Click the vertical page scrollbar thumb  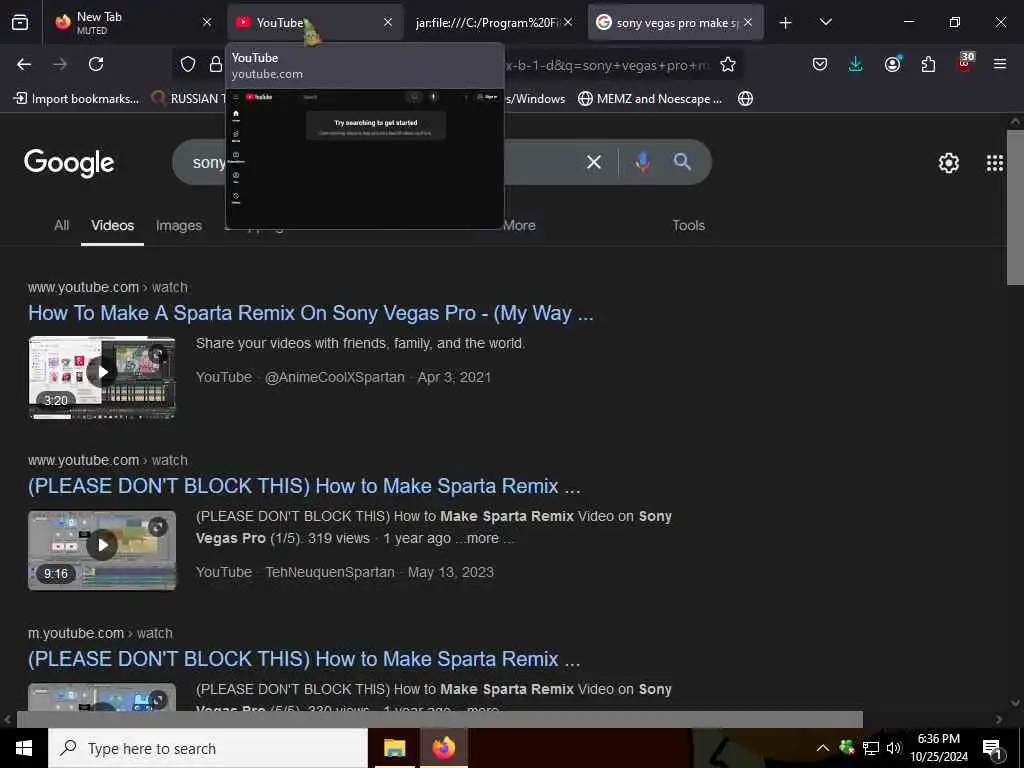point(1015,207)
